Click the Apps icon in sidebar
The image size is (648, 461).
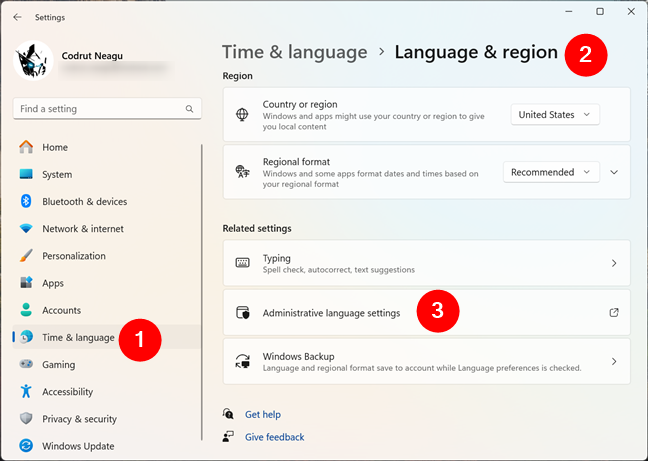pyautogui.click(x=26, y=283)
